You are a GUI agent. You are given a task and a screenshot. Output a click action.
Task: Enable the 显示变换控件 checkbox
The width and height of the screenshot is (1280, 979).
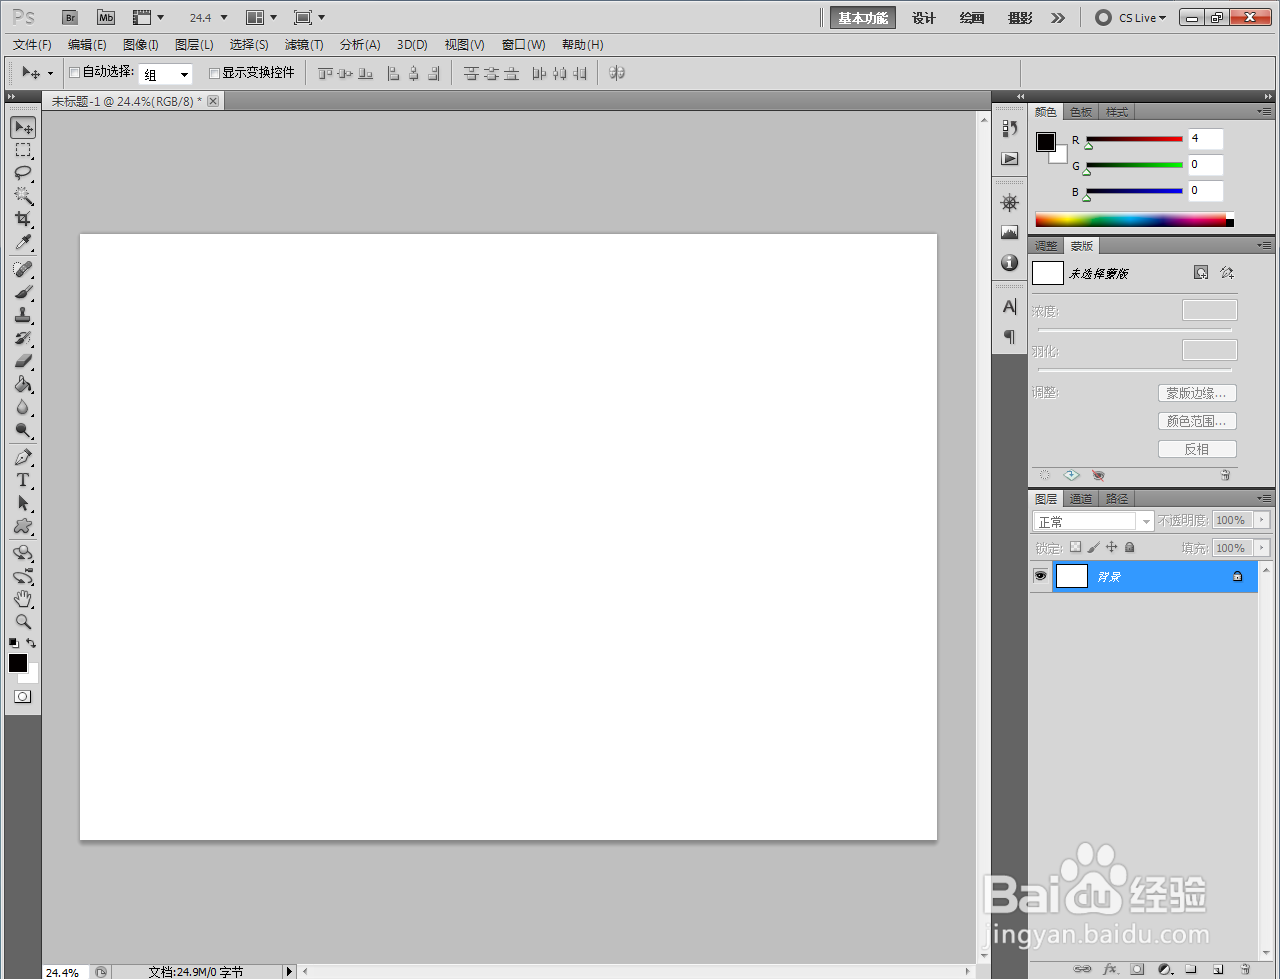click(x=214, y=73)
